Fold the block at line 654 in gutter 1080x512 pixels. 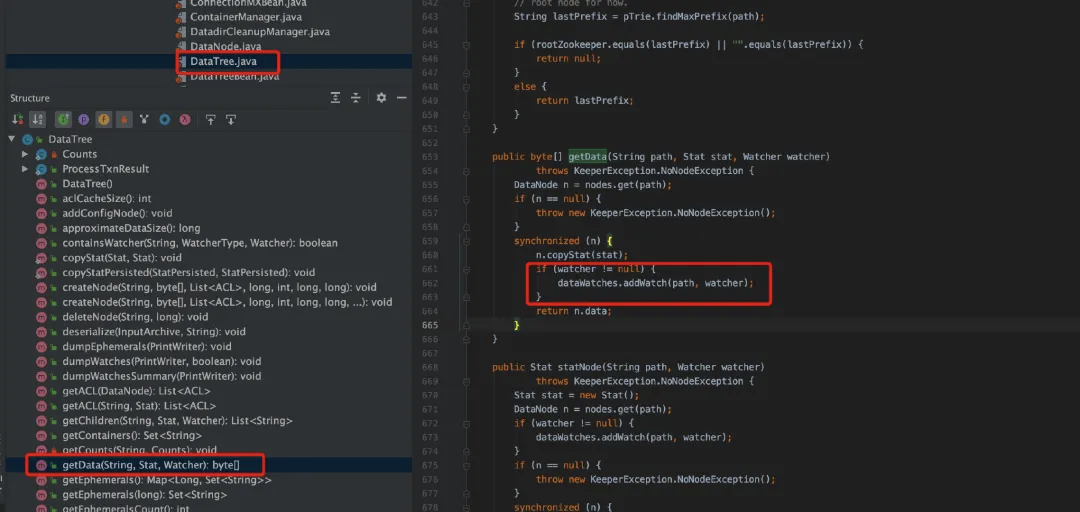pos(466,172)
